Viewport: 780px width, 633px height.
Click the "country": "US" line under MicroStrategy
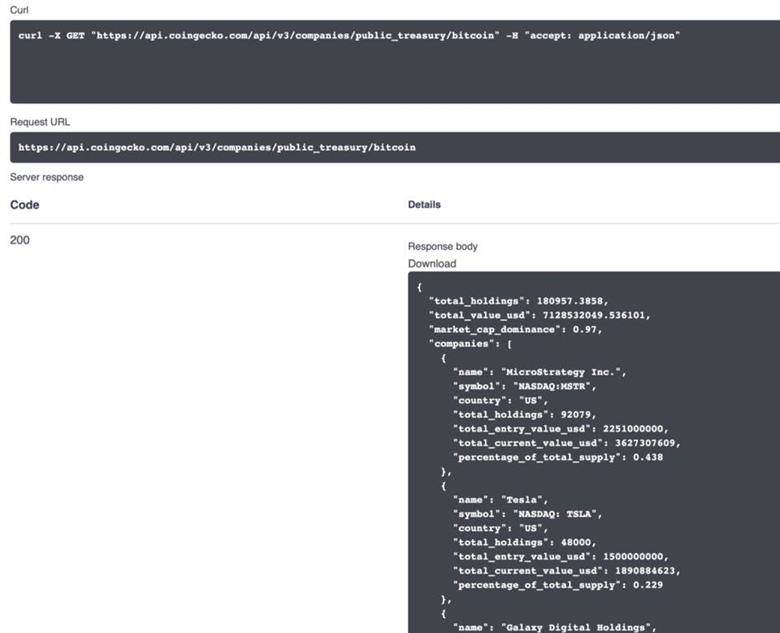pyautogui.click(x=500, y=400)
